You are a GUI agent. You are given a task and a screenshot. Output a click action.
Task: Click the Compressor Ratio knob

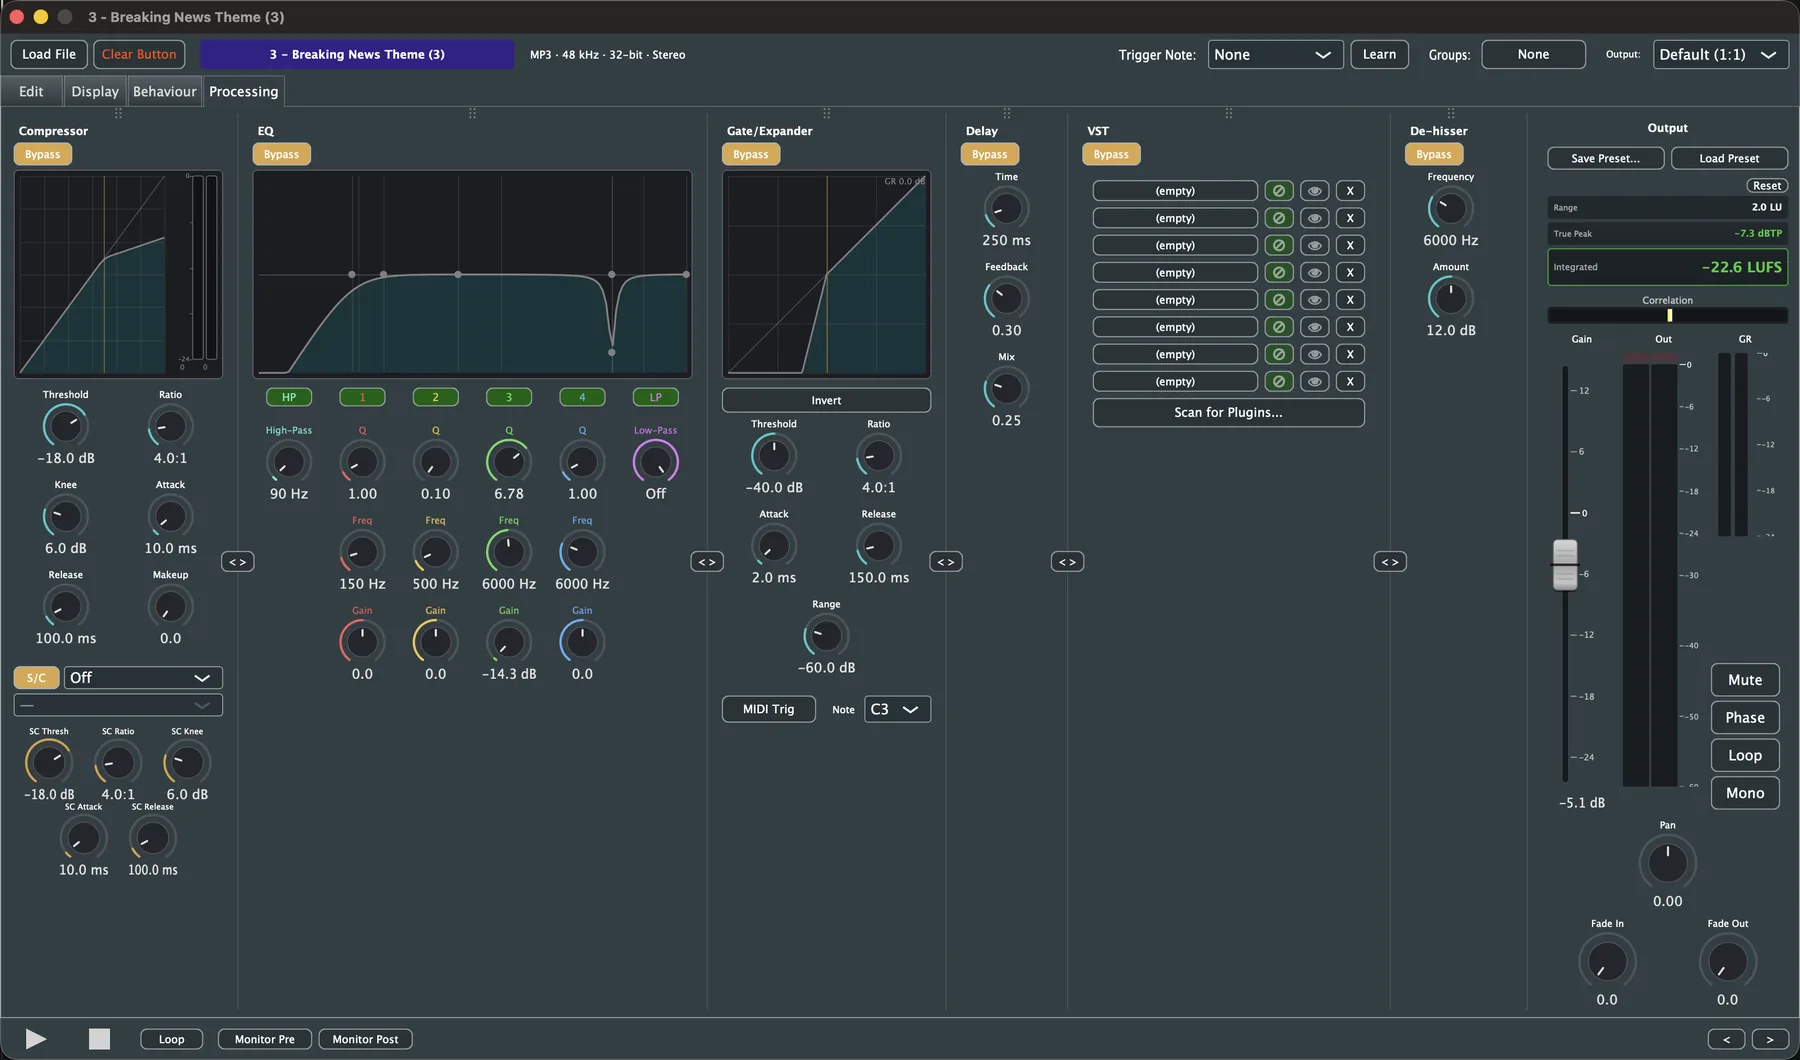pyautogui.click(x=170, y=426)
